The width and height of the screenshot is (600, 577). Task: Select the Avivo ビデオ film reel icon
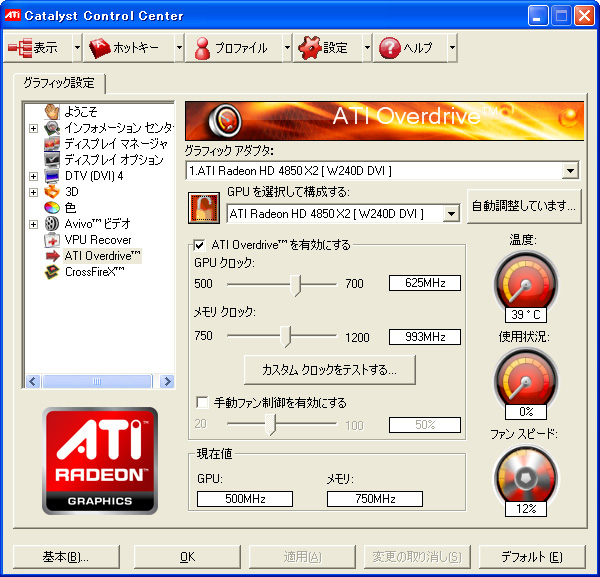point(52,223)
